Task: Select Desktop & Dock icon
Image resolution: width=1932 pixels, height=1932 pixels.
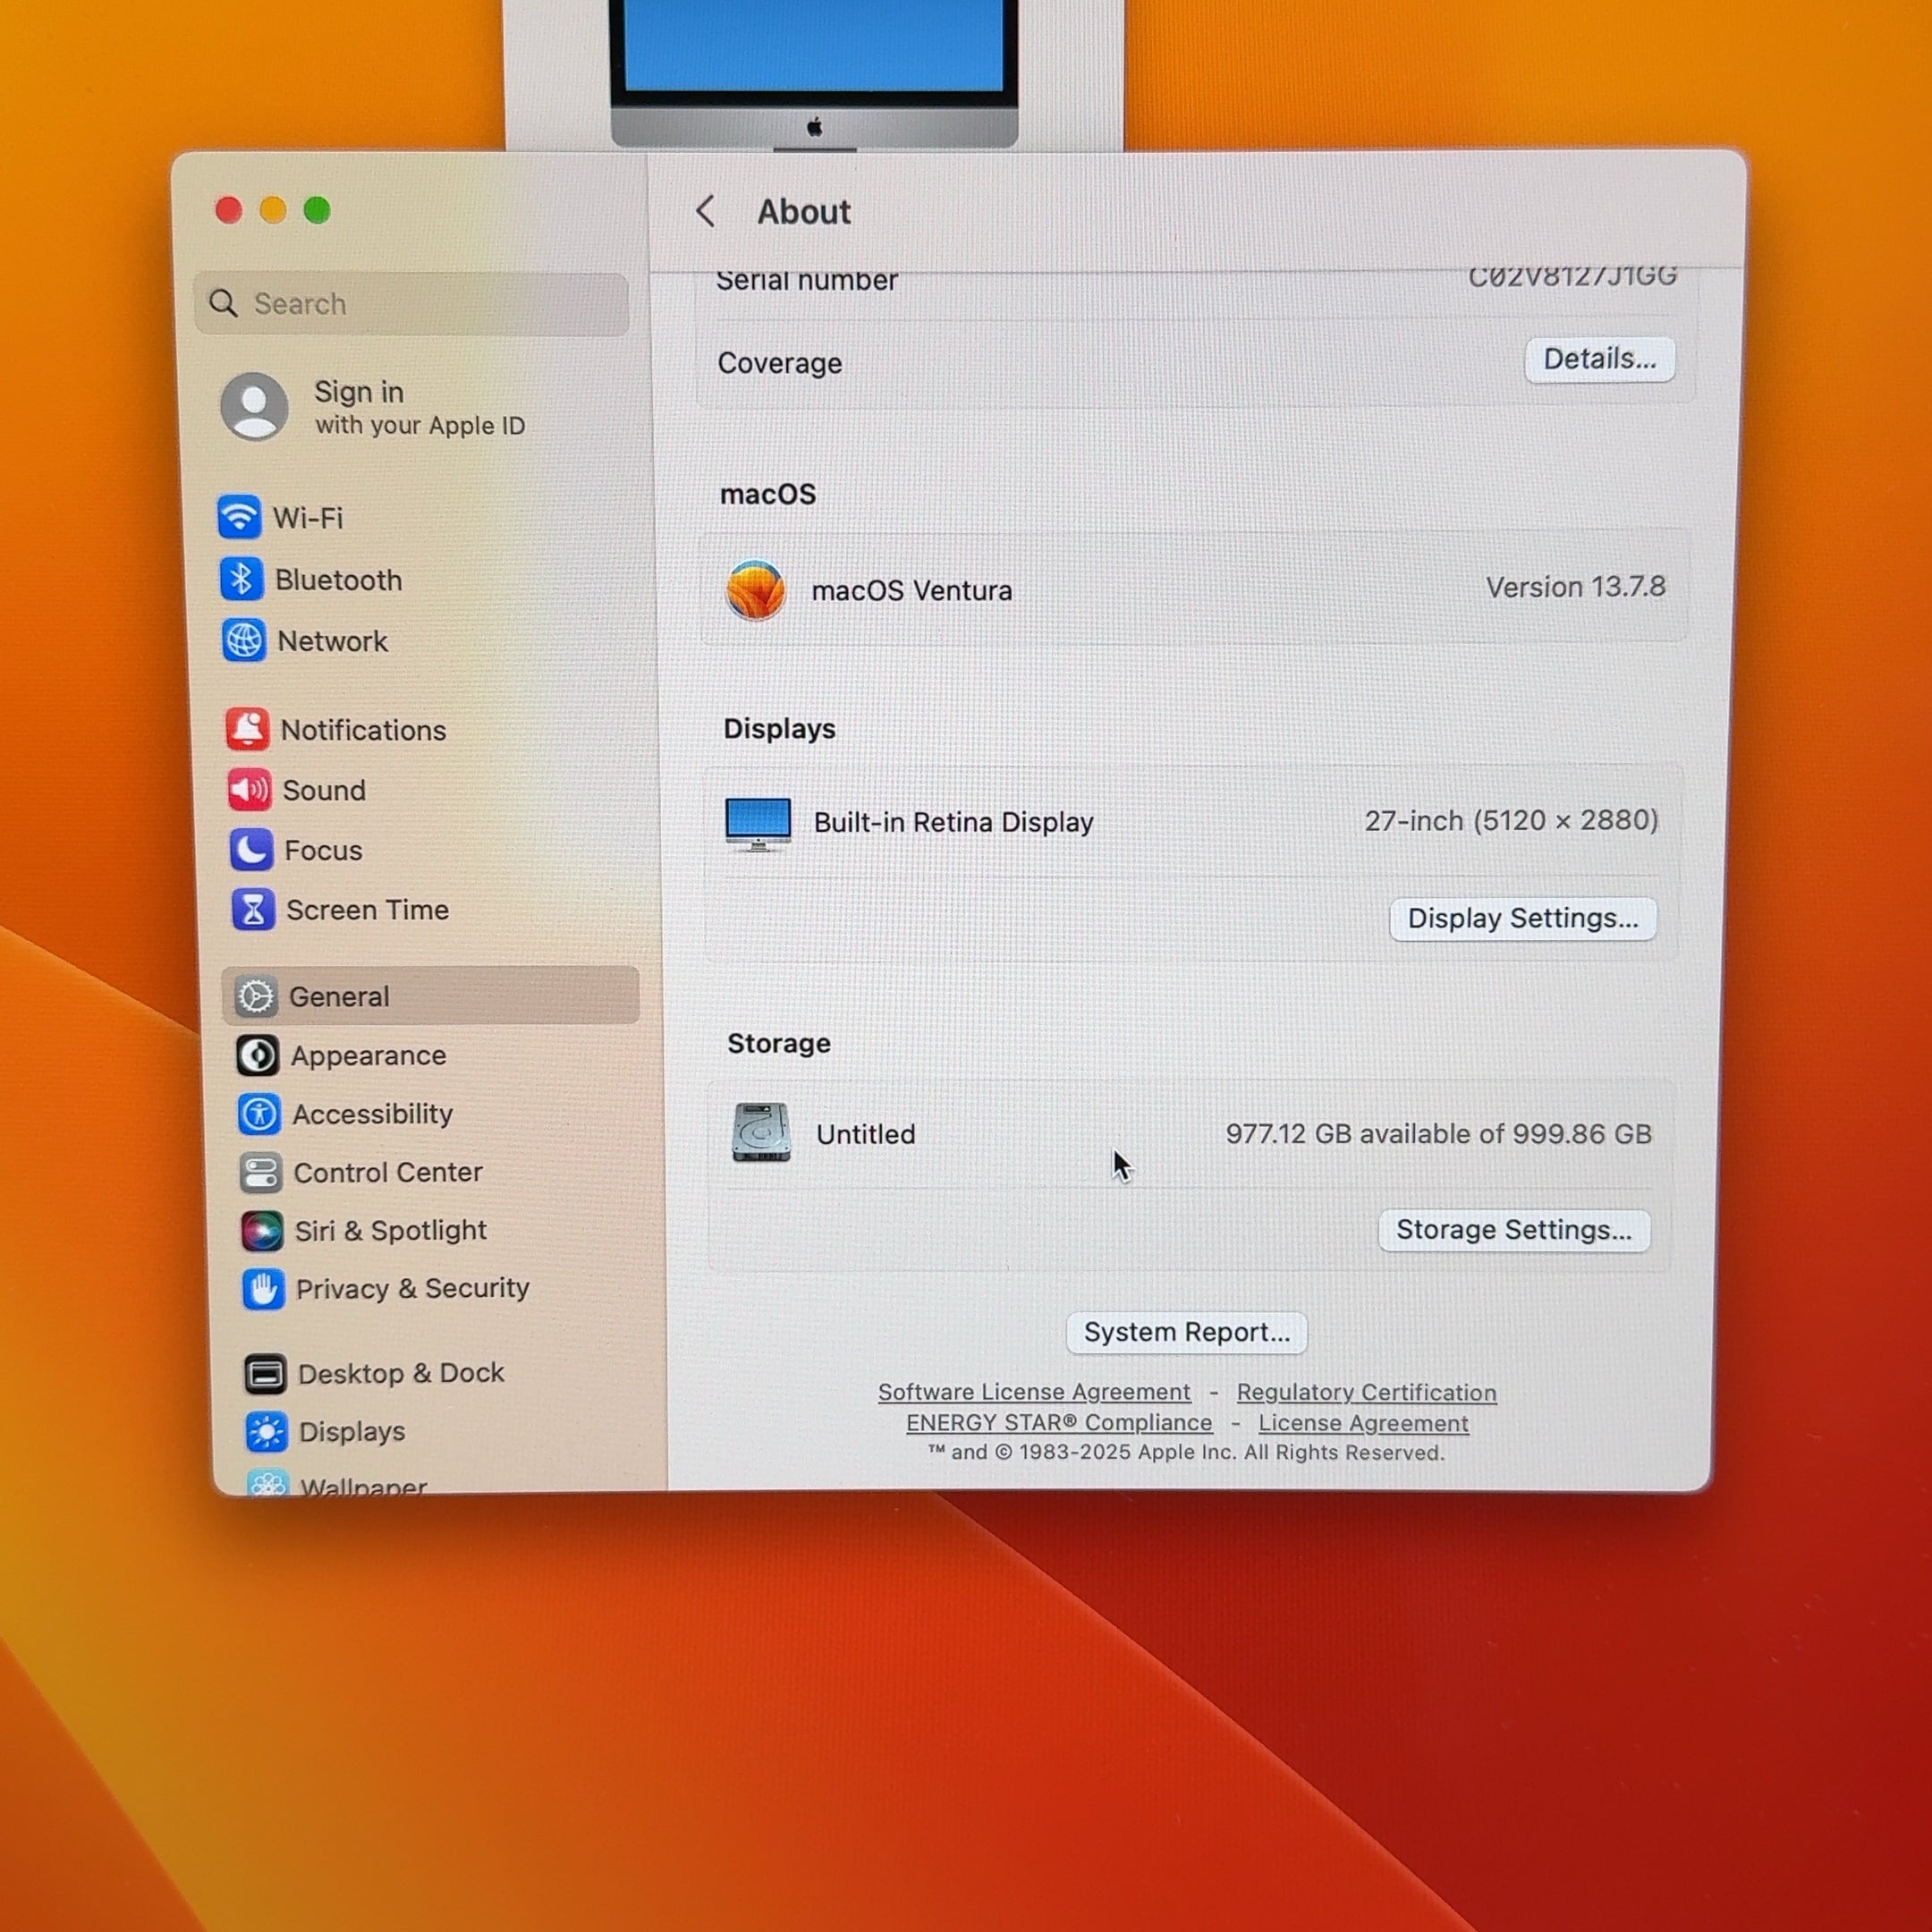Action: point(265,1373)
